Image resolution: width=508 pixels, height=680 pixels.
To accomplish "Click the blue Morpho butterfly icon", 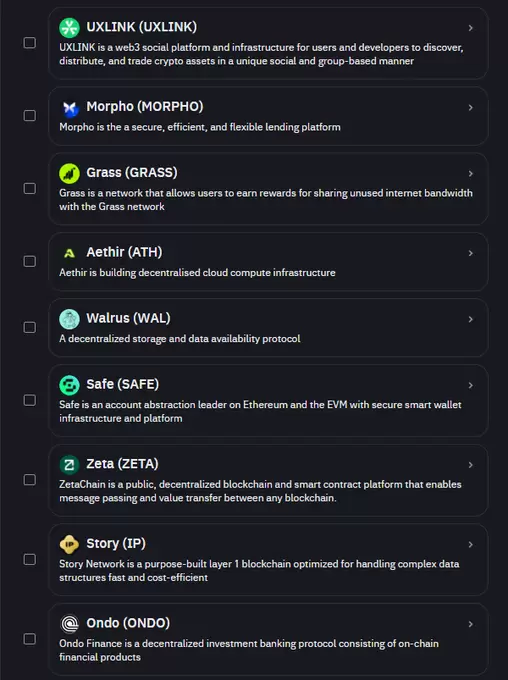I will [69, 108].
